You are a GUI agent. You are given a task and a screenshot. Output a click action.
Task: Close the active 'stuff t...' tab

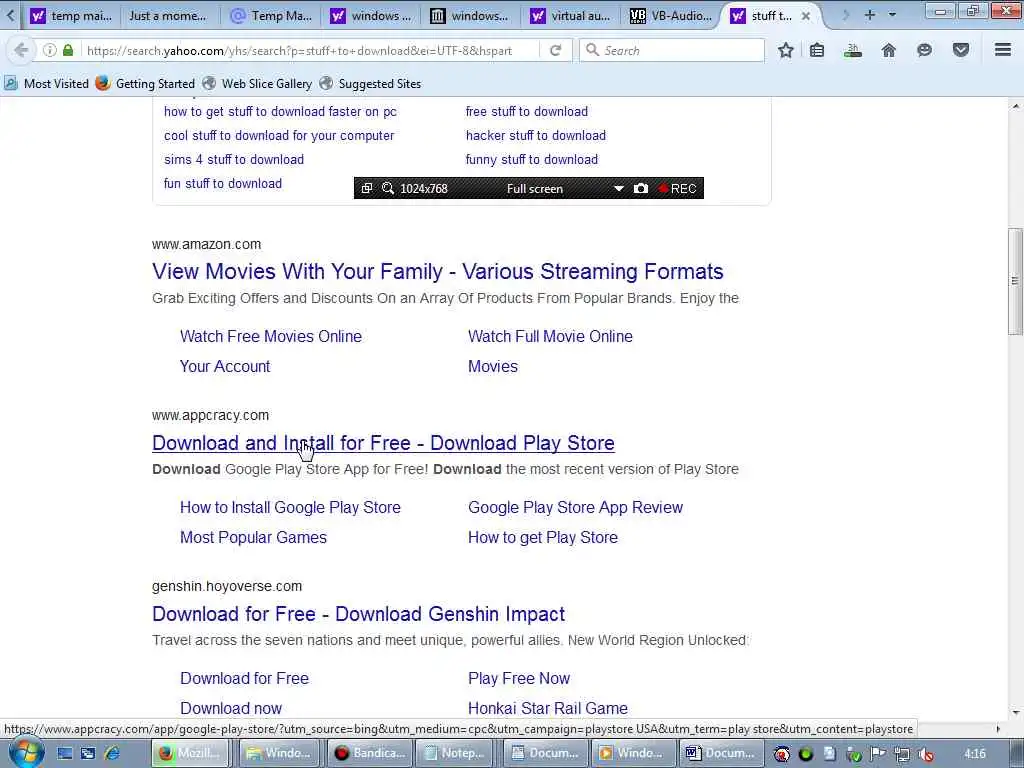point(806,16)
